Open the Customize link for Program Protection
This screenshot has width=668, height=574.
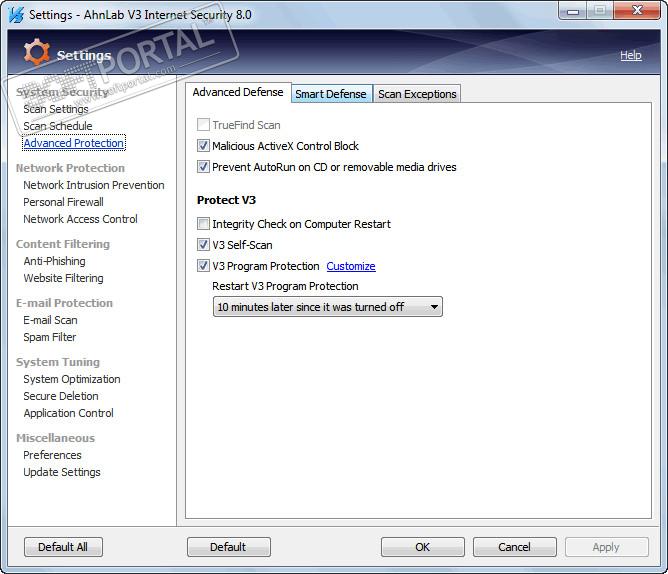coord(351,266)
